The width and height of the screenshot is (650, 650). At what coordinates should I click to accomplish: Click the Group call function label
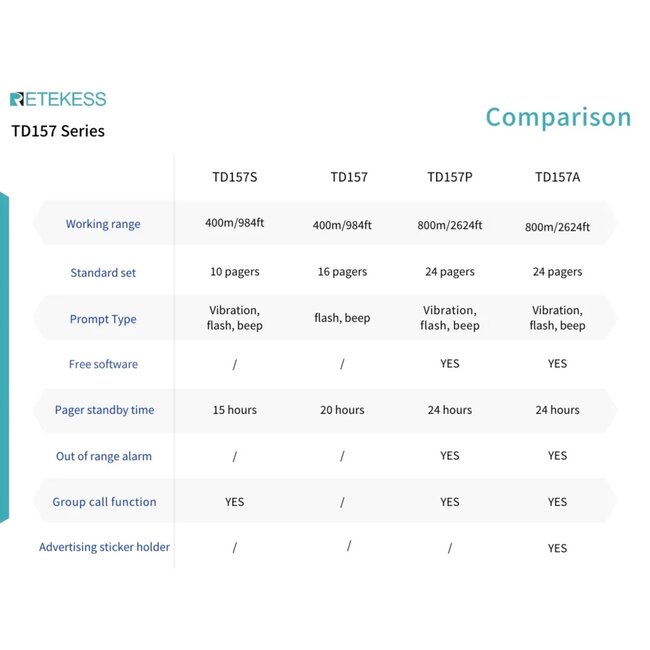click(x=104, y=502)
